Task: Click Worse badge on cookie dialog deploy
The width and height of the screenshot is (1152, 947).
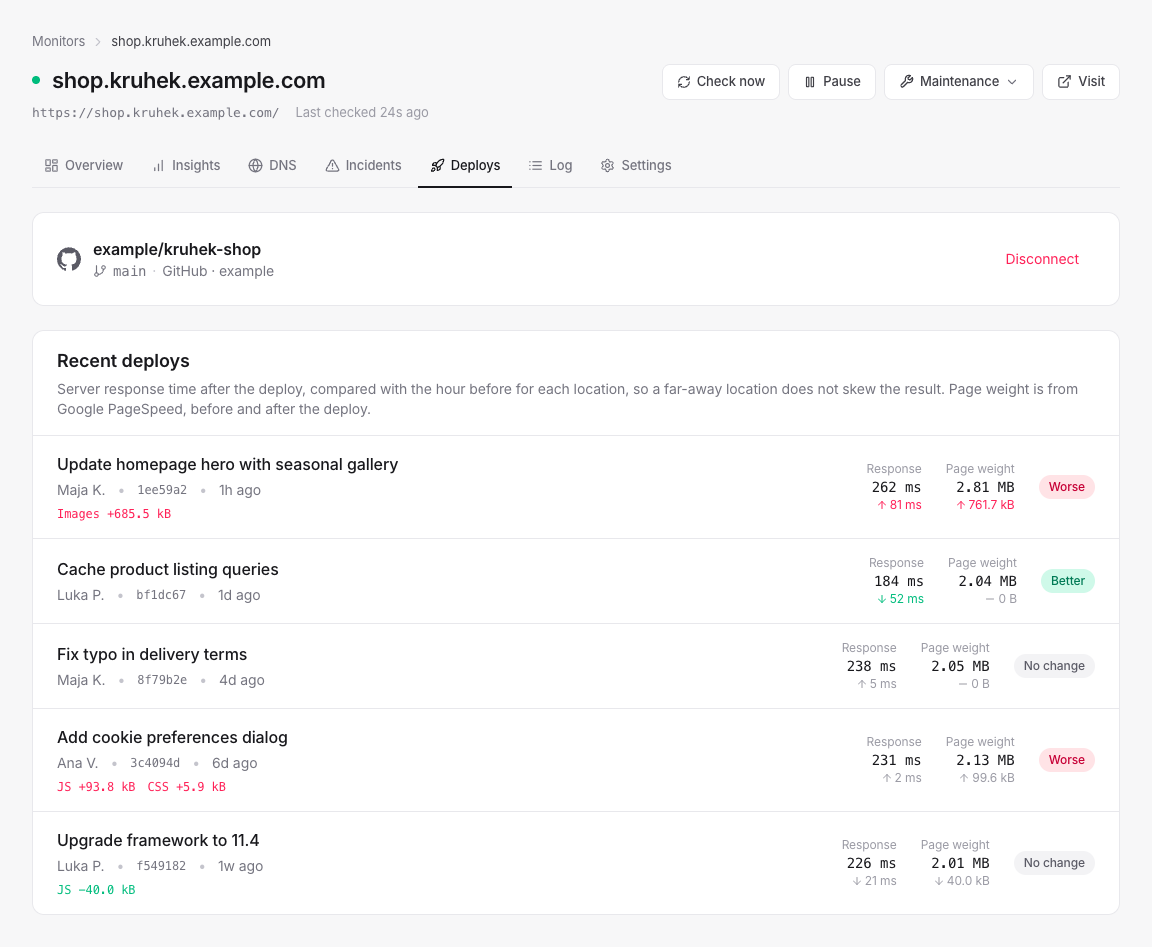Action: [1067, 760]
